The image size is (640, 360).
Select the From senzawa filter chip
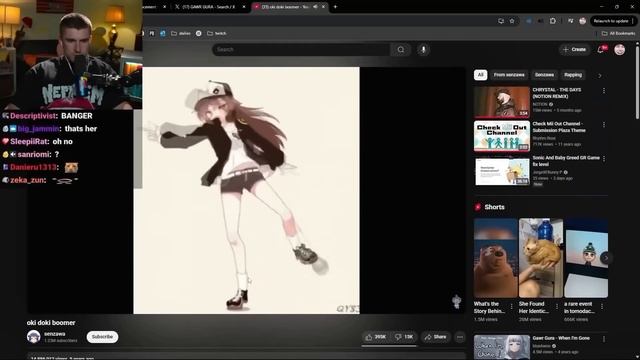(x=509, y=75)
